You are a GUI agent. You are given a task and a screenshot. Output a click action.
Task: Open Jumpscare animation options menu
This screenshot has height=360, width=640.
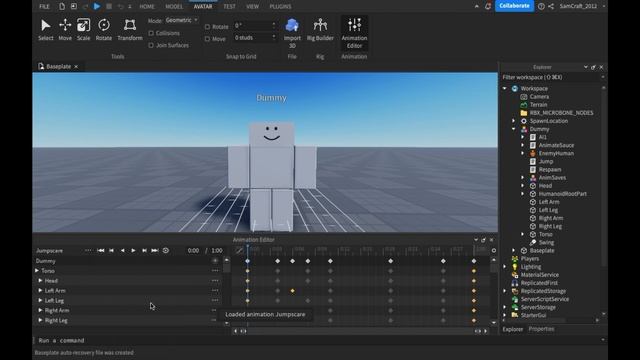tap(88, 250)
